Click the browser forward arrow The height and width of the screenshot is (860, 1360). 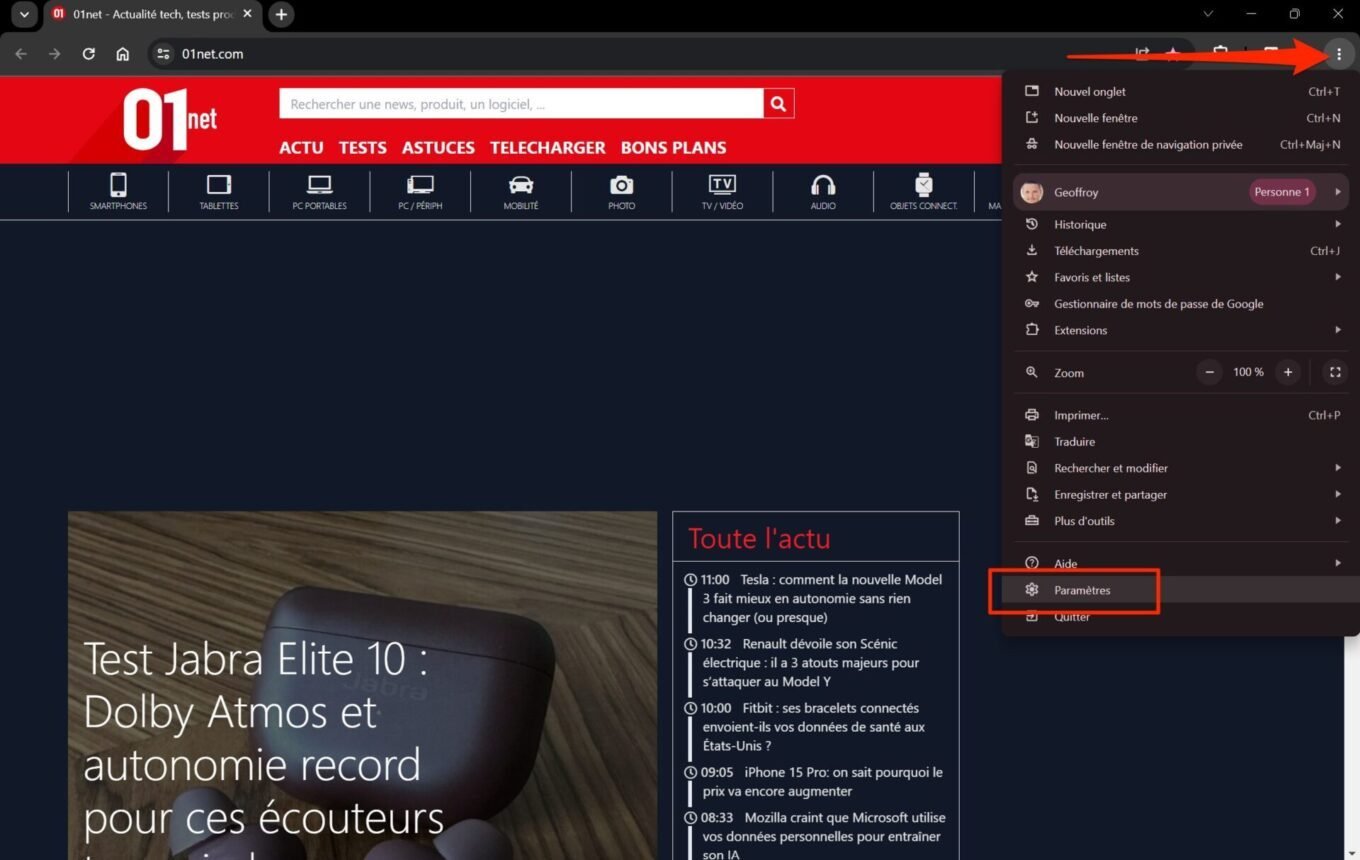(55, 54)
